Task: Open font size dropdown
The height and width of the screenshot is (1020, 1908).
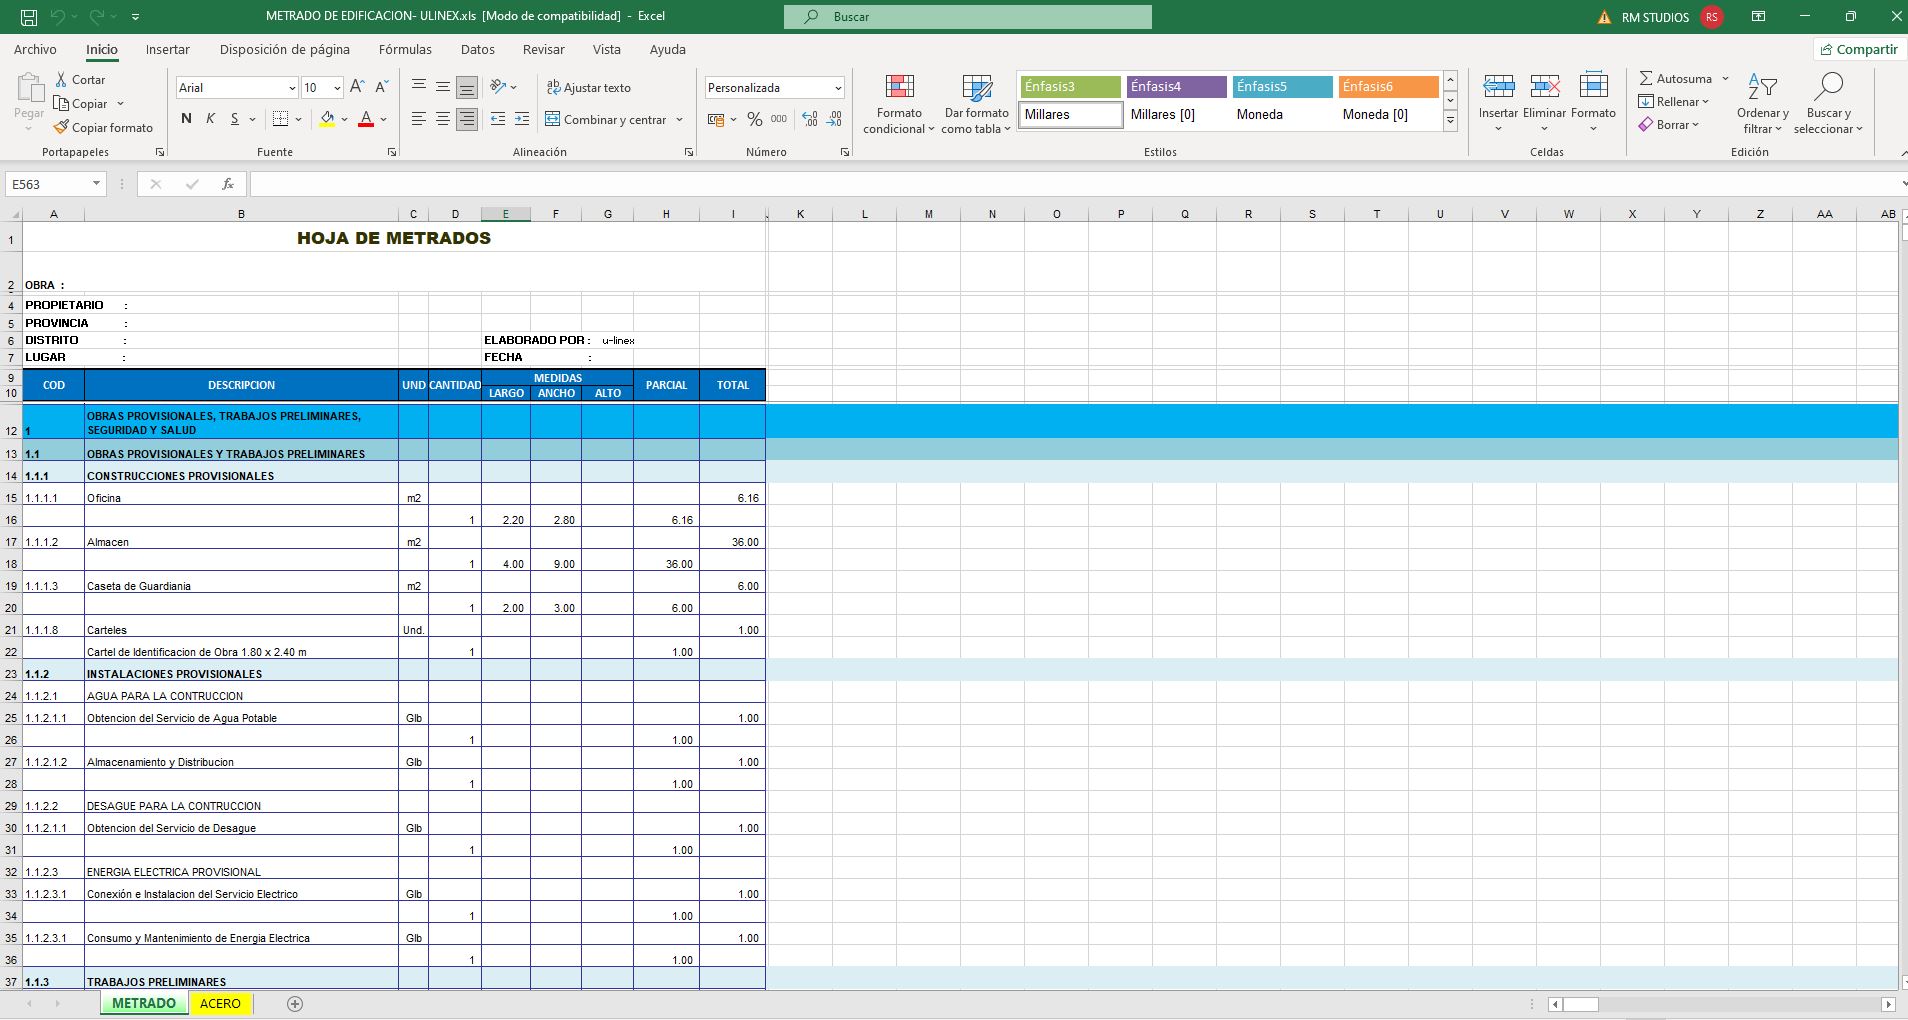Action: click(x=337, y=88)
